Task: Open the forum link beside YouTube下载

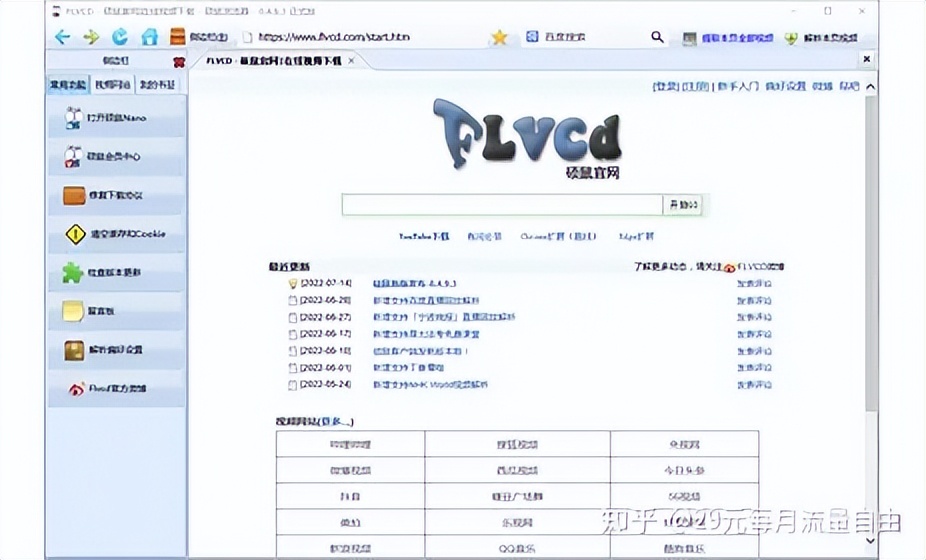Action: coord(484,236)
